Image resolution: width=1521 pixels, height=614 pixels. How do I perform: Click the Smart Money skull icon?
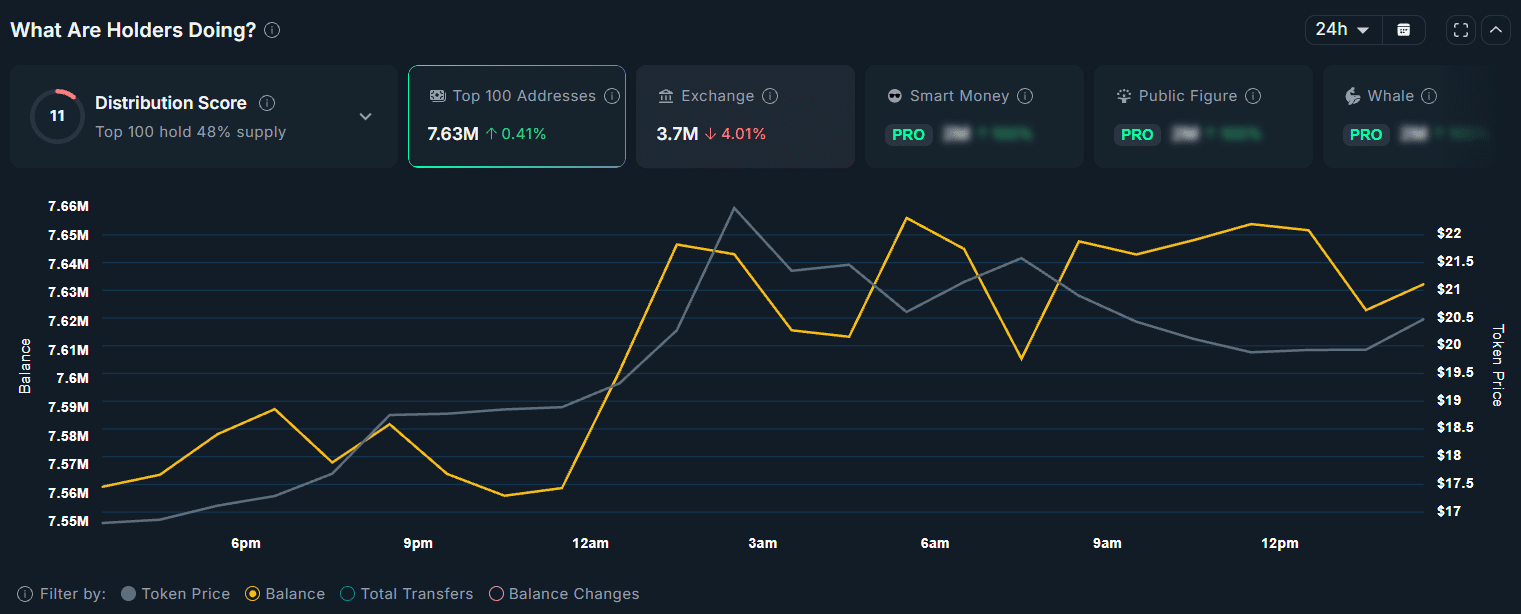[x=895, y=96]
